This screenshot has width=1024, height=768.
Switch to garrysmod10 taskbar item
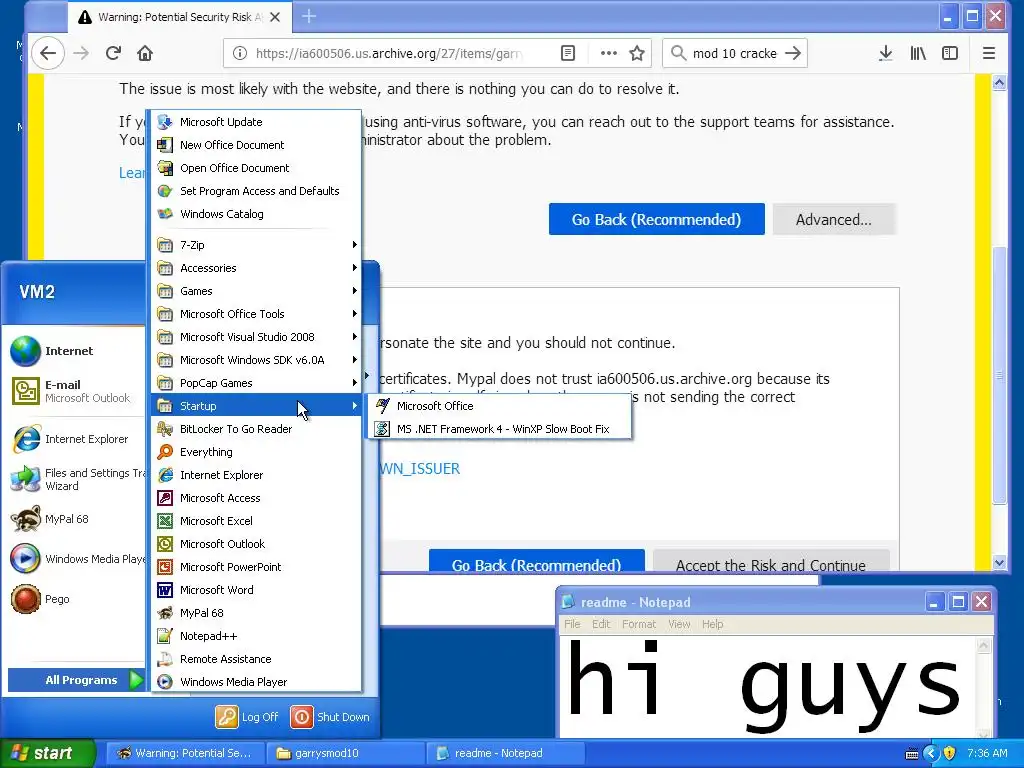click(345, 753)
